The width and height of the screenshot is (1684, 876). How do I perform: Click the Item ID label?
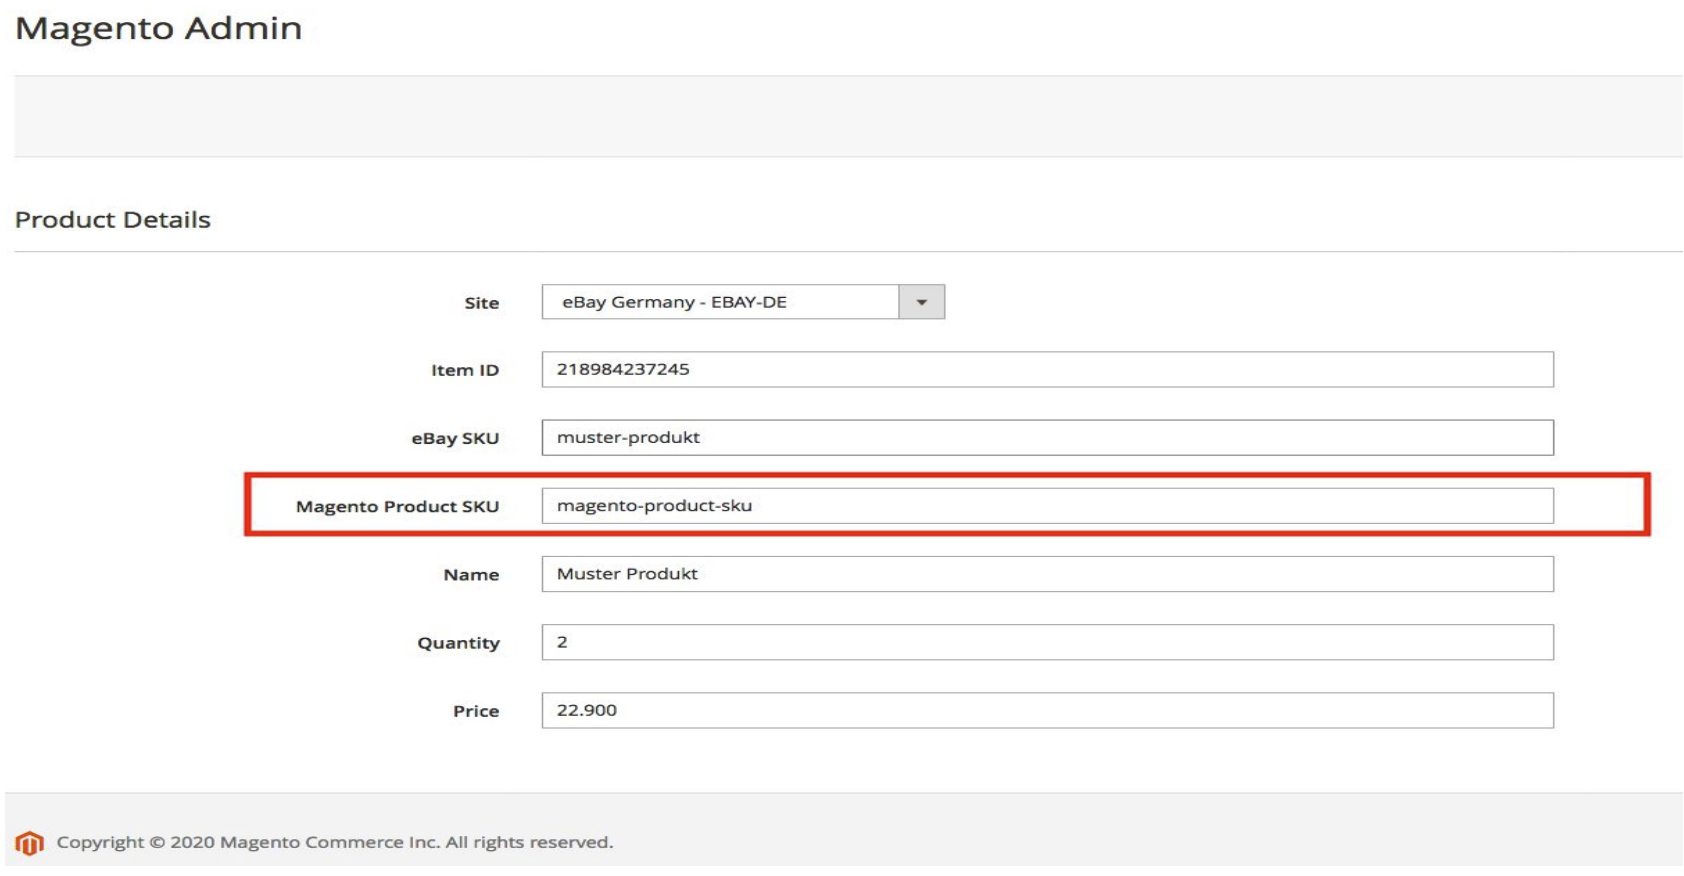tap(464, 370)
